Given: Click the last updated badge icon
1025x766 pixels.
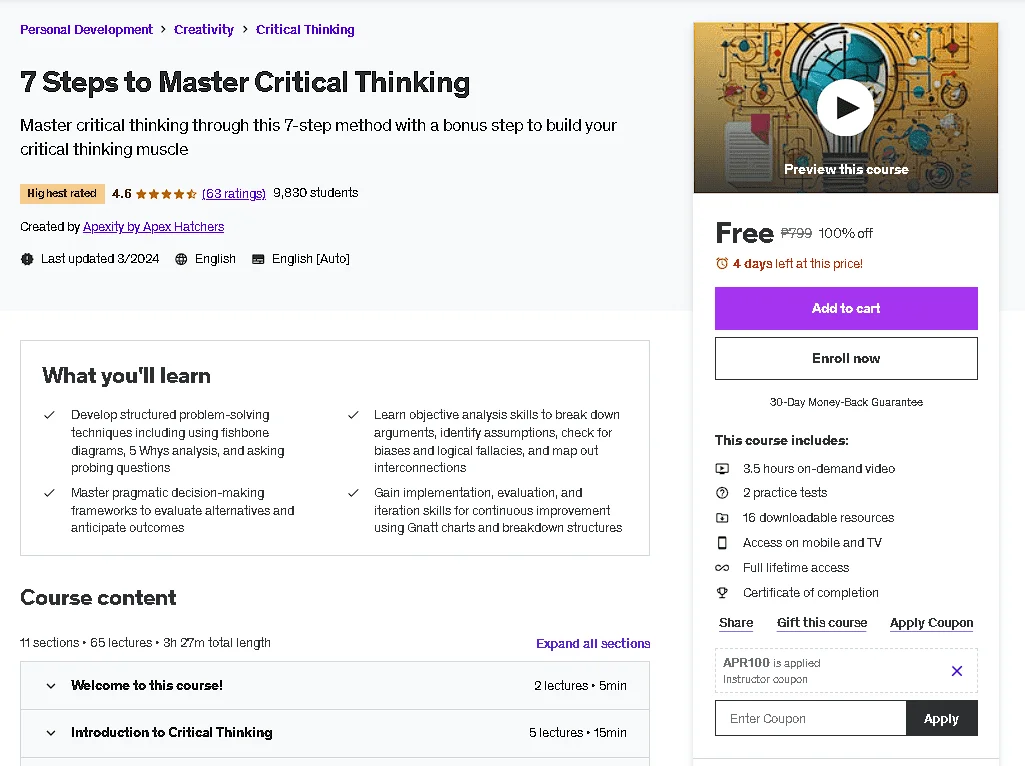Looking at the screenshot, I should click(27, 259).
